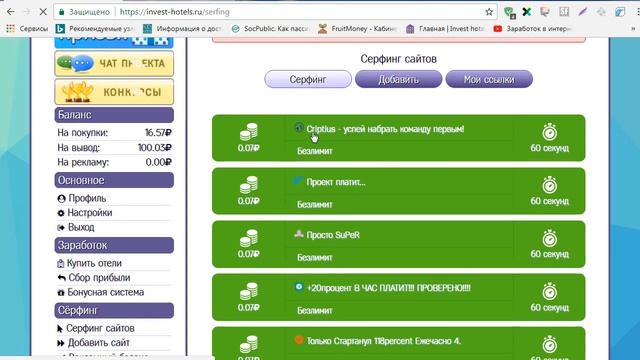Open the Рекомендуемые bookmark
Viewport: 640px width, 360px height.
pos(95,29)
